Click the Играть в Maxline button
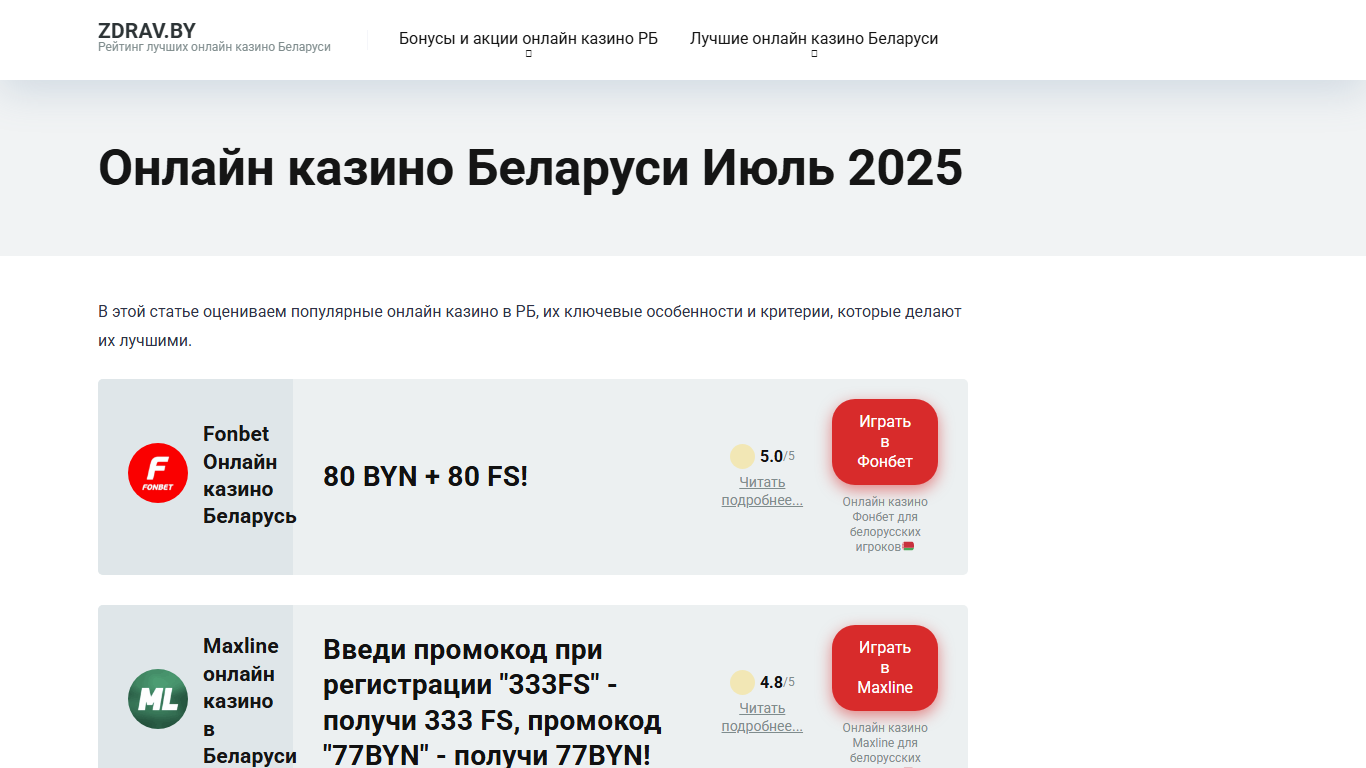The height and width of the screenshot is (768, 1366). pos(885,668)
